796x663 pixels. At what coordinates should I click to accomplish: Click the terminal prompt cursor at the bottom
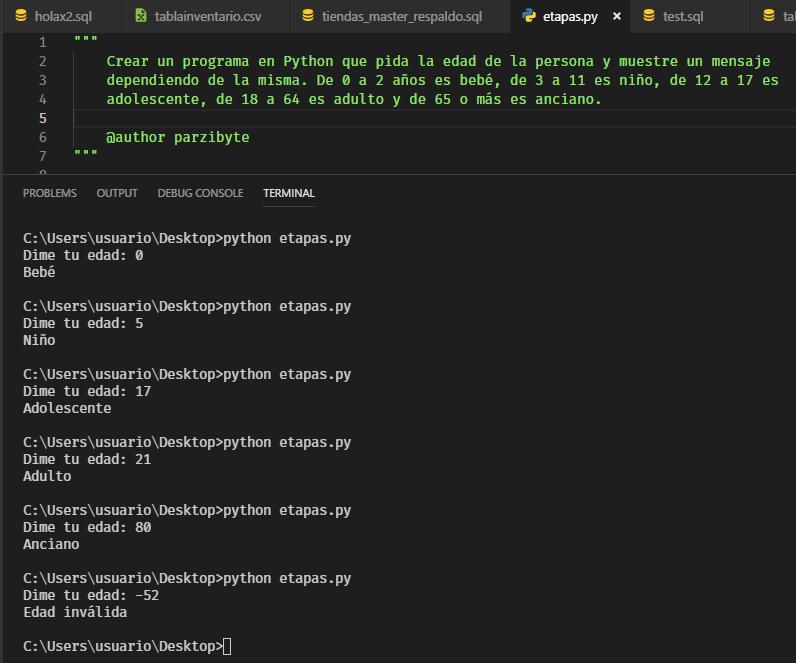228,647
